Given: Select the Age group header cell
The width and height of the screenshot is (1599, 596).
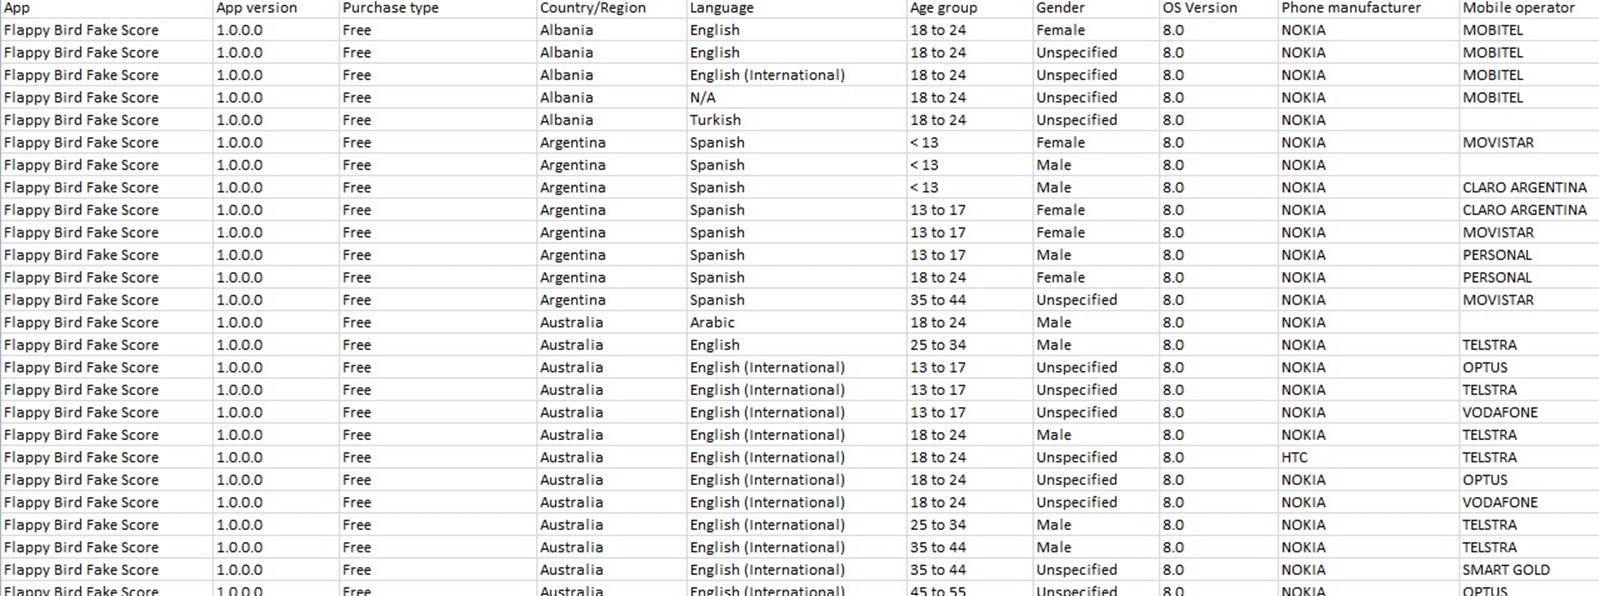Looking at the screenshot, I should point(969,8).
